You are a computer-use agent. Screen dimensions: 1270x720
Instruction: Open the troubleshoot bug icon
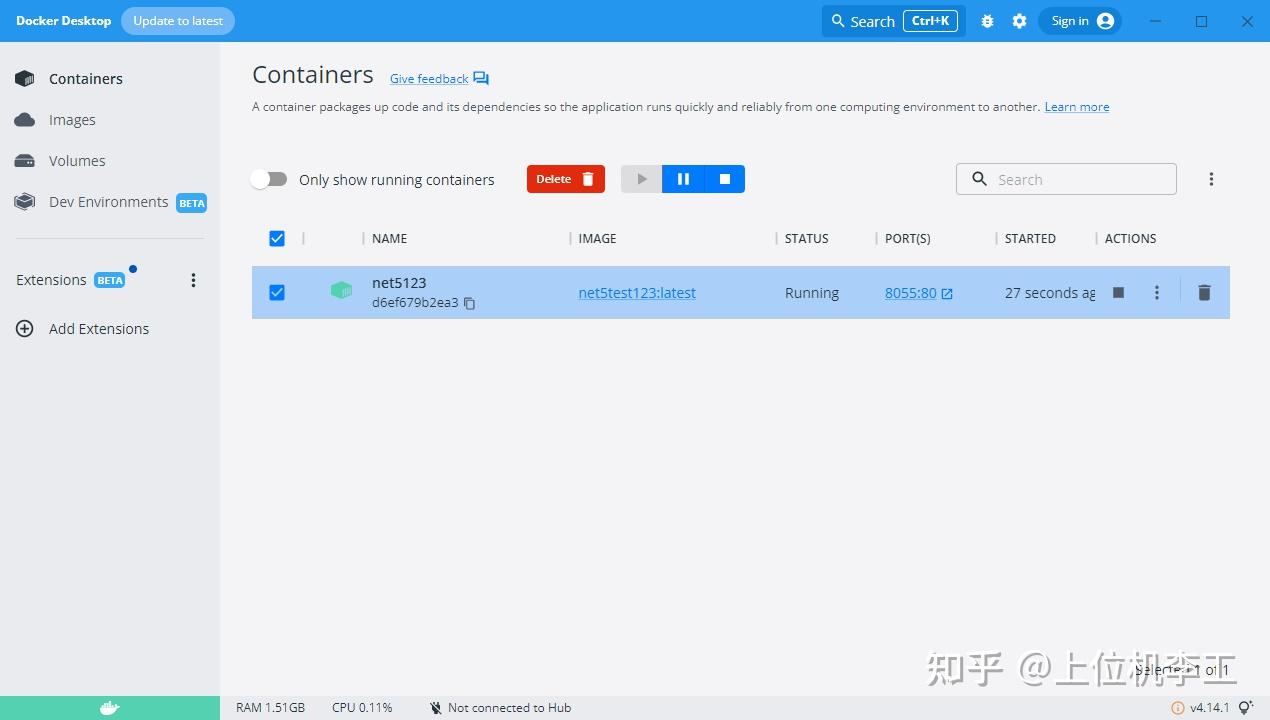tap(987, 21)
